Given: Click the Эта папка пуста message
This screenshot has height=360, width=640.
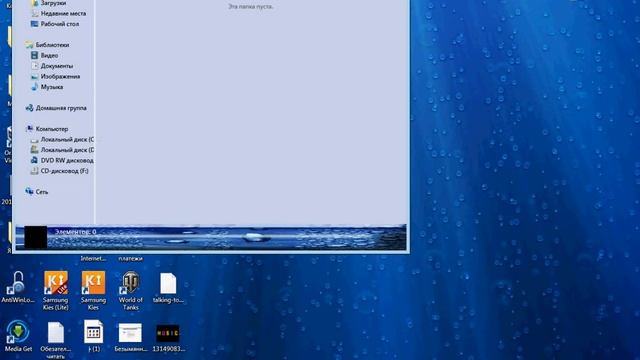Looking at the screenshot, I should [250, 7].
